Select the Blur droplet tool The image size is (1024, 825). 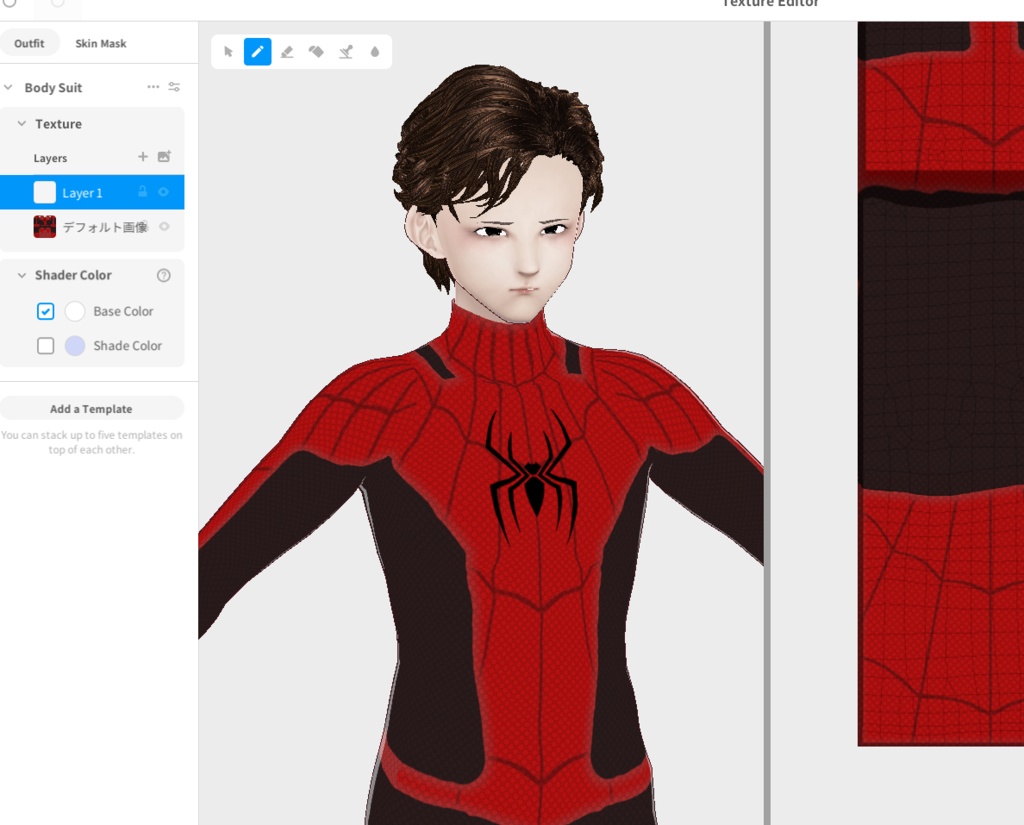375,52
